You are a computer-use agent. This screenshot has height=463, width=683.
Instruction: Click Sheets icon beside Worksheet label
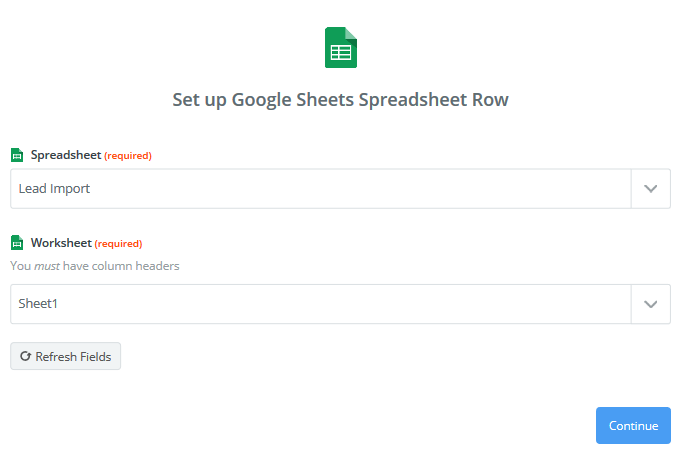click(17, 243)
